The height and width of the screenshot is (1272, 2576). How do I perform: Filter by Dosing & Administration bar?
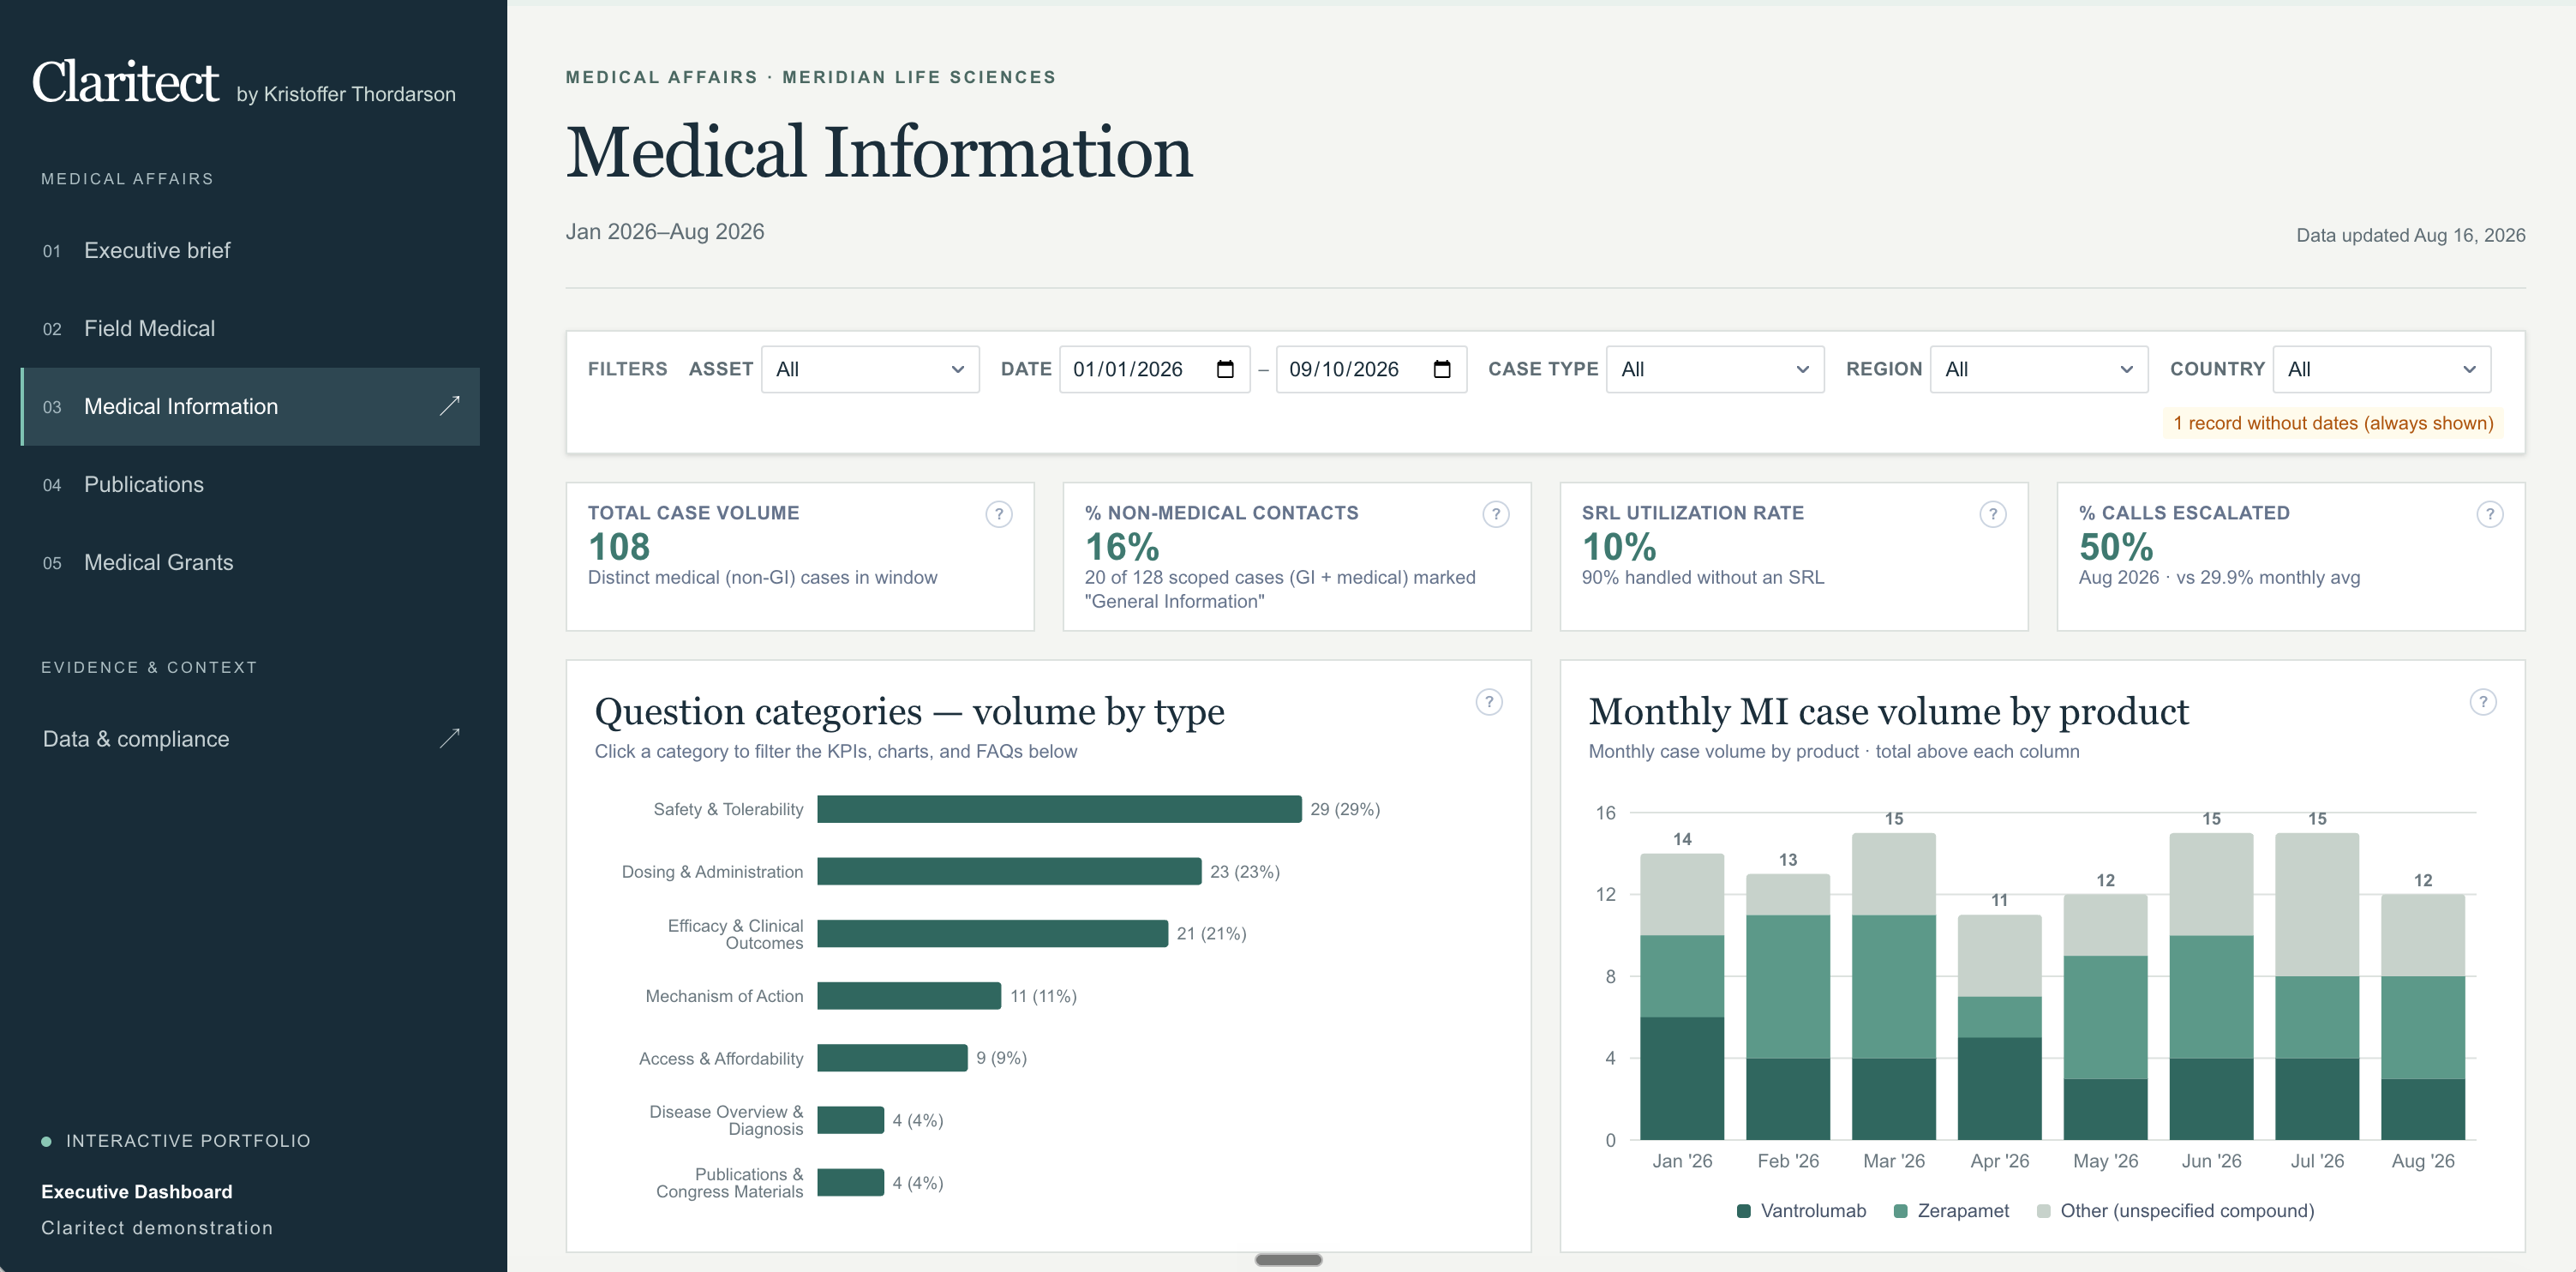pos(1009,871)
